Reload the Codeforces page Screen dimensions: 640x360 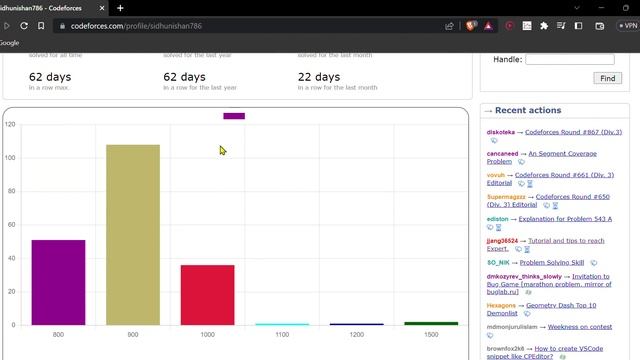tap(24, 26)
